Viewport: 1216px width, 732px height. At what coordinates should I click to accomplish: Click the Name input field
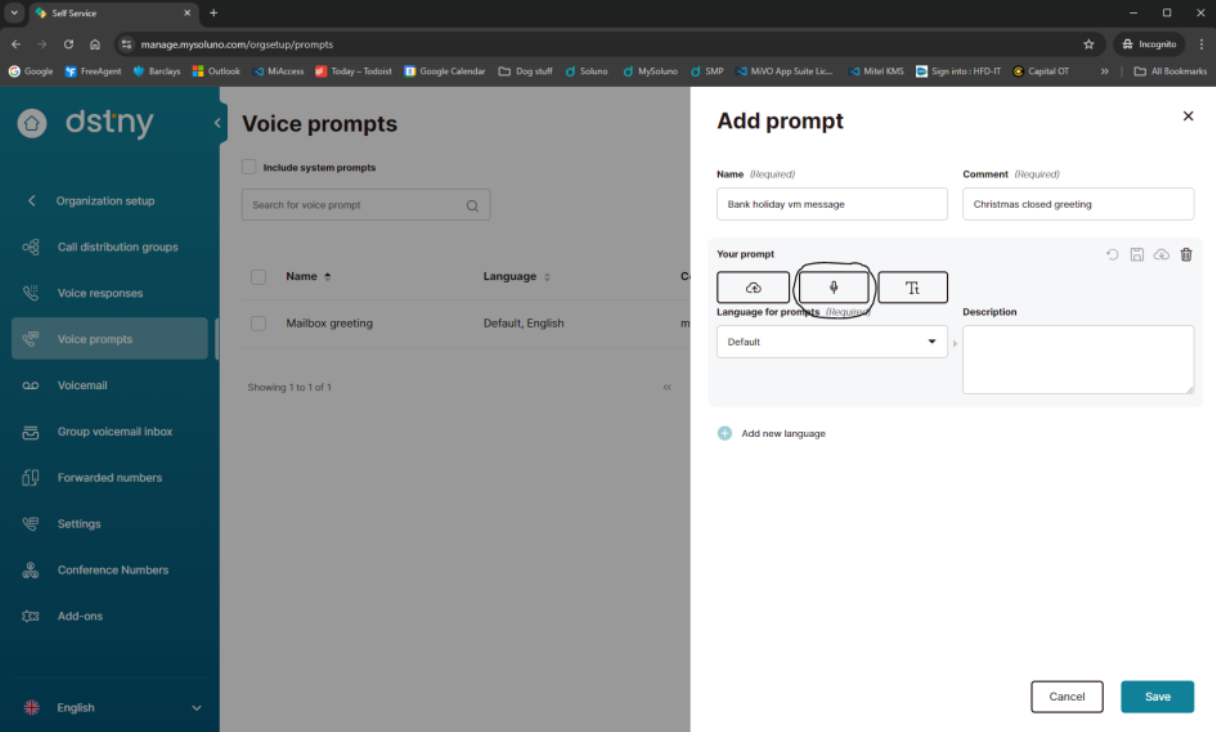pyautogui.click(x=832, y=204)
